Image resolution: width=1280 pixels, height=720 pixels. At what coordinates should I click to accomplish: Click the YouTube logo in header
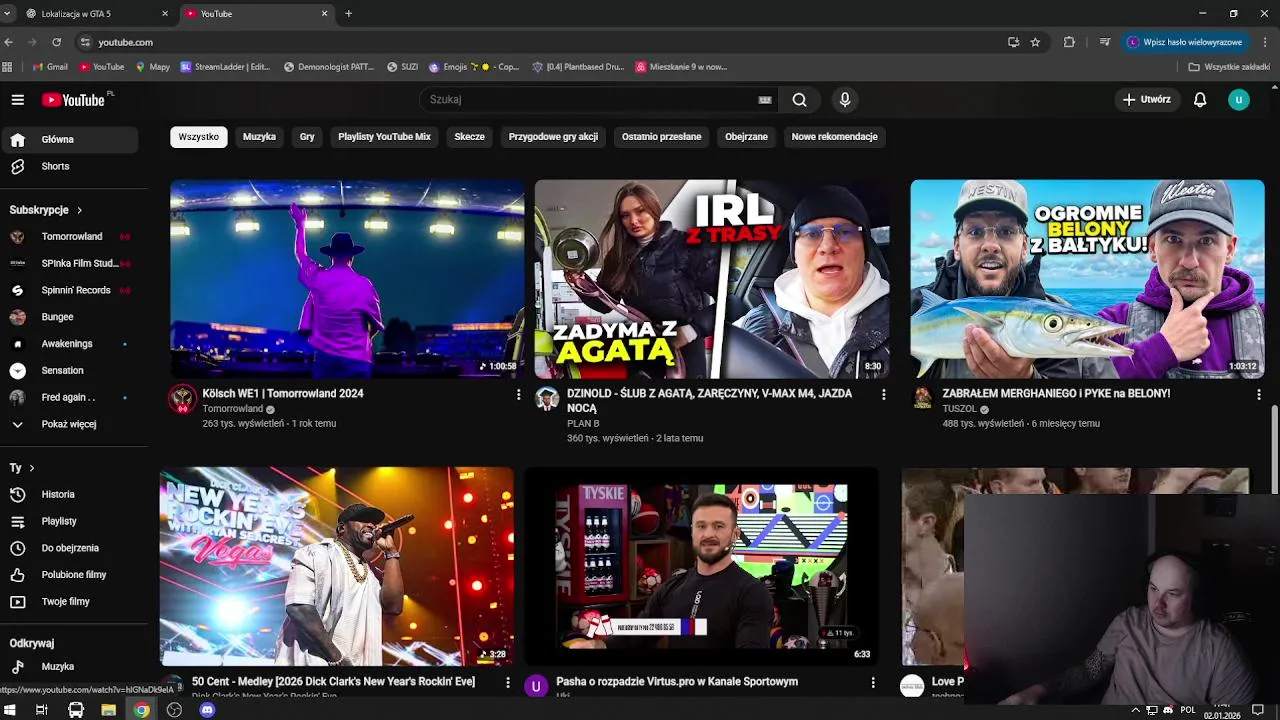[75, 99]
